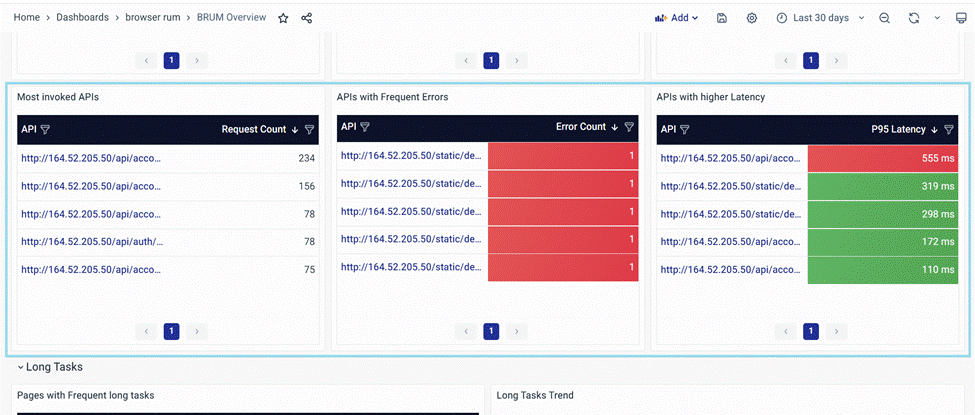The height and width of the screenshot is (415, 975).
Task: Save the dashboard using the save icon
Action: (x=722, y=18)
